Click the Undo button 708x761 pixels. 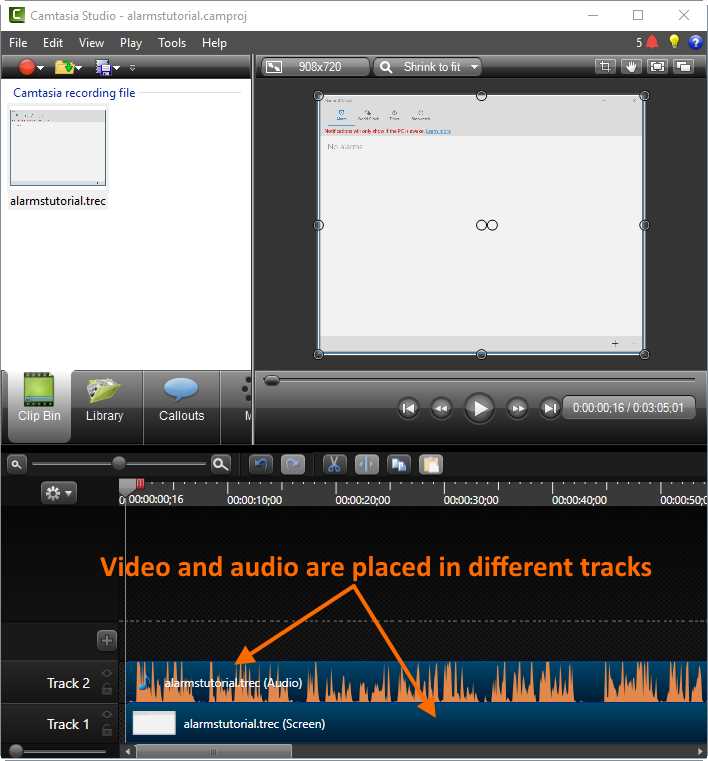pyautogui.click(x=261, y=464)
